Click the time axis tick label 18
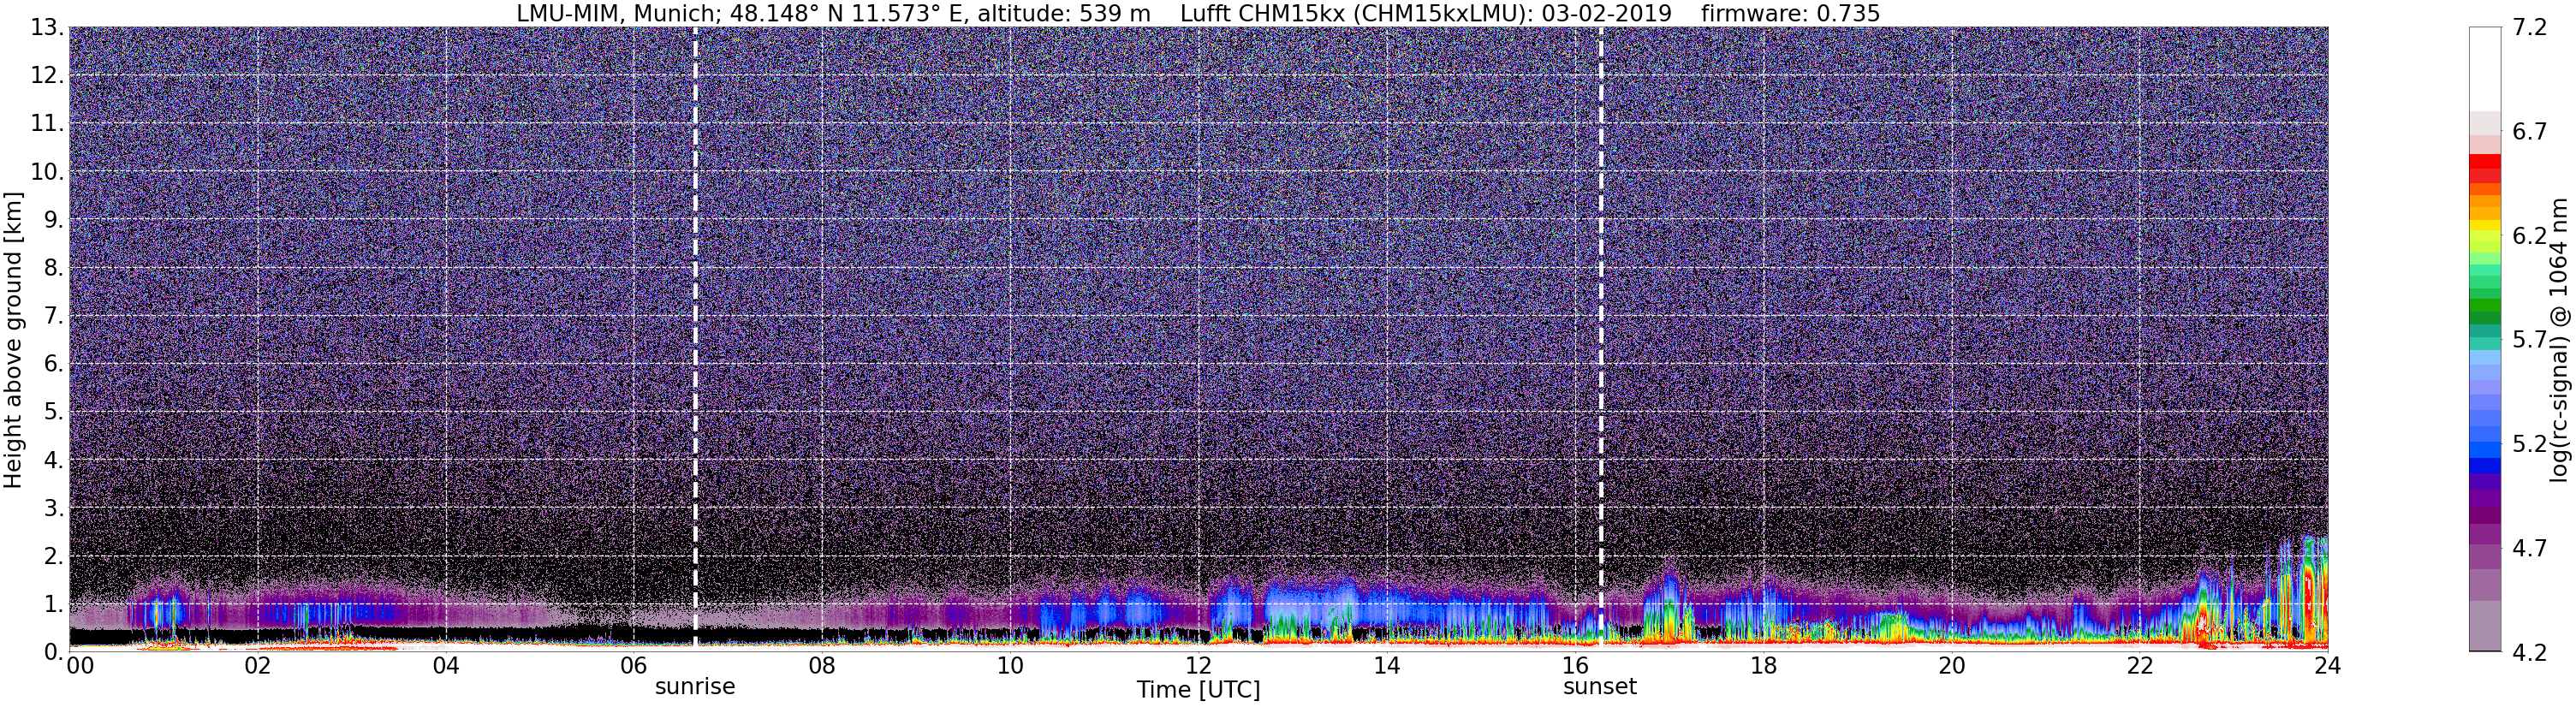The image size is (2576, 707). (1763, 666)
